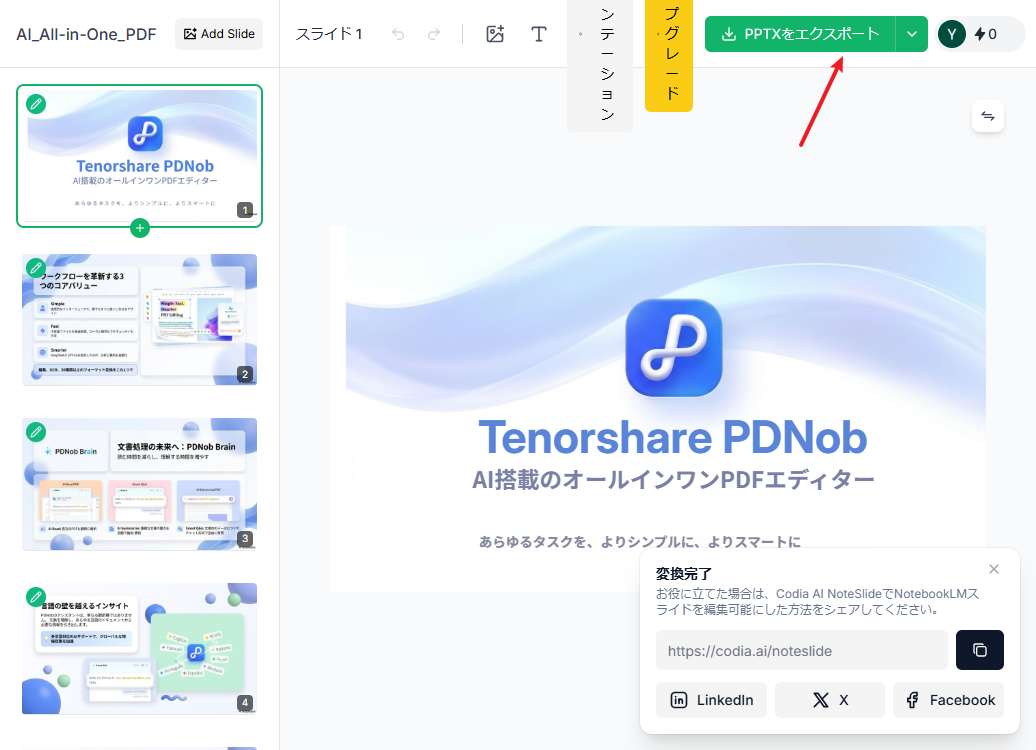1036x750 pixels.
Task: Copy the share link with the copy icon
Action: [x=980, y=650]
